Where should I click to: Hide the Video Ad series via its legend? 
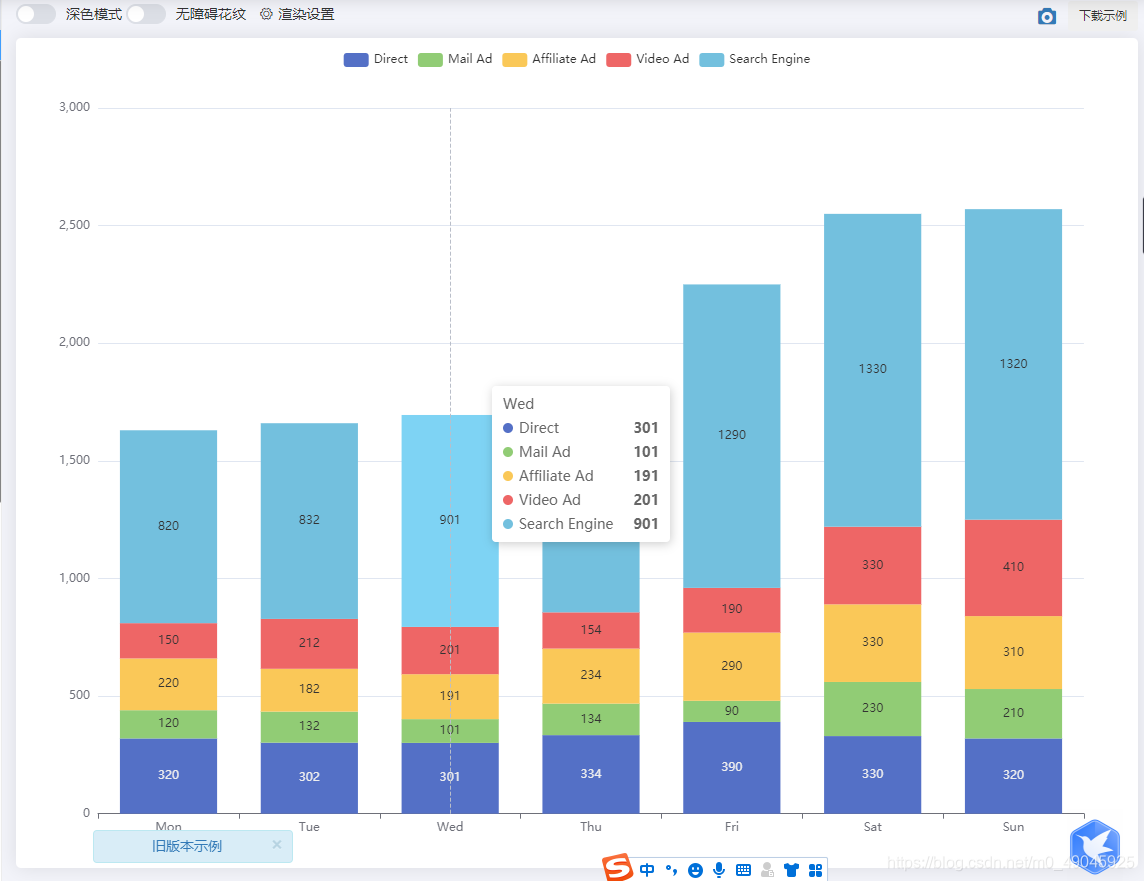click(647, 59)
